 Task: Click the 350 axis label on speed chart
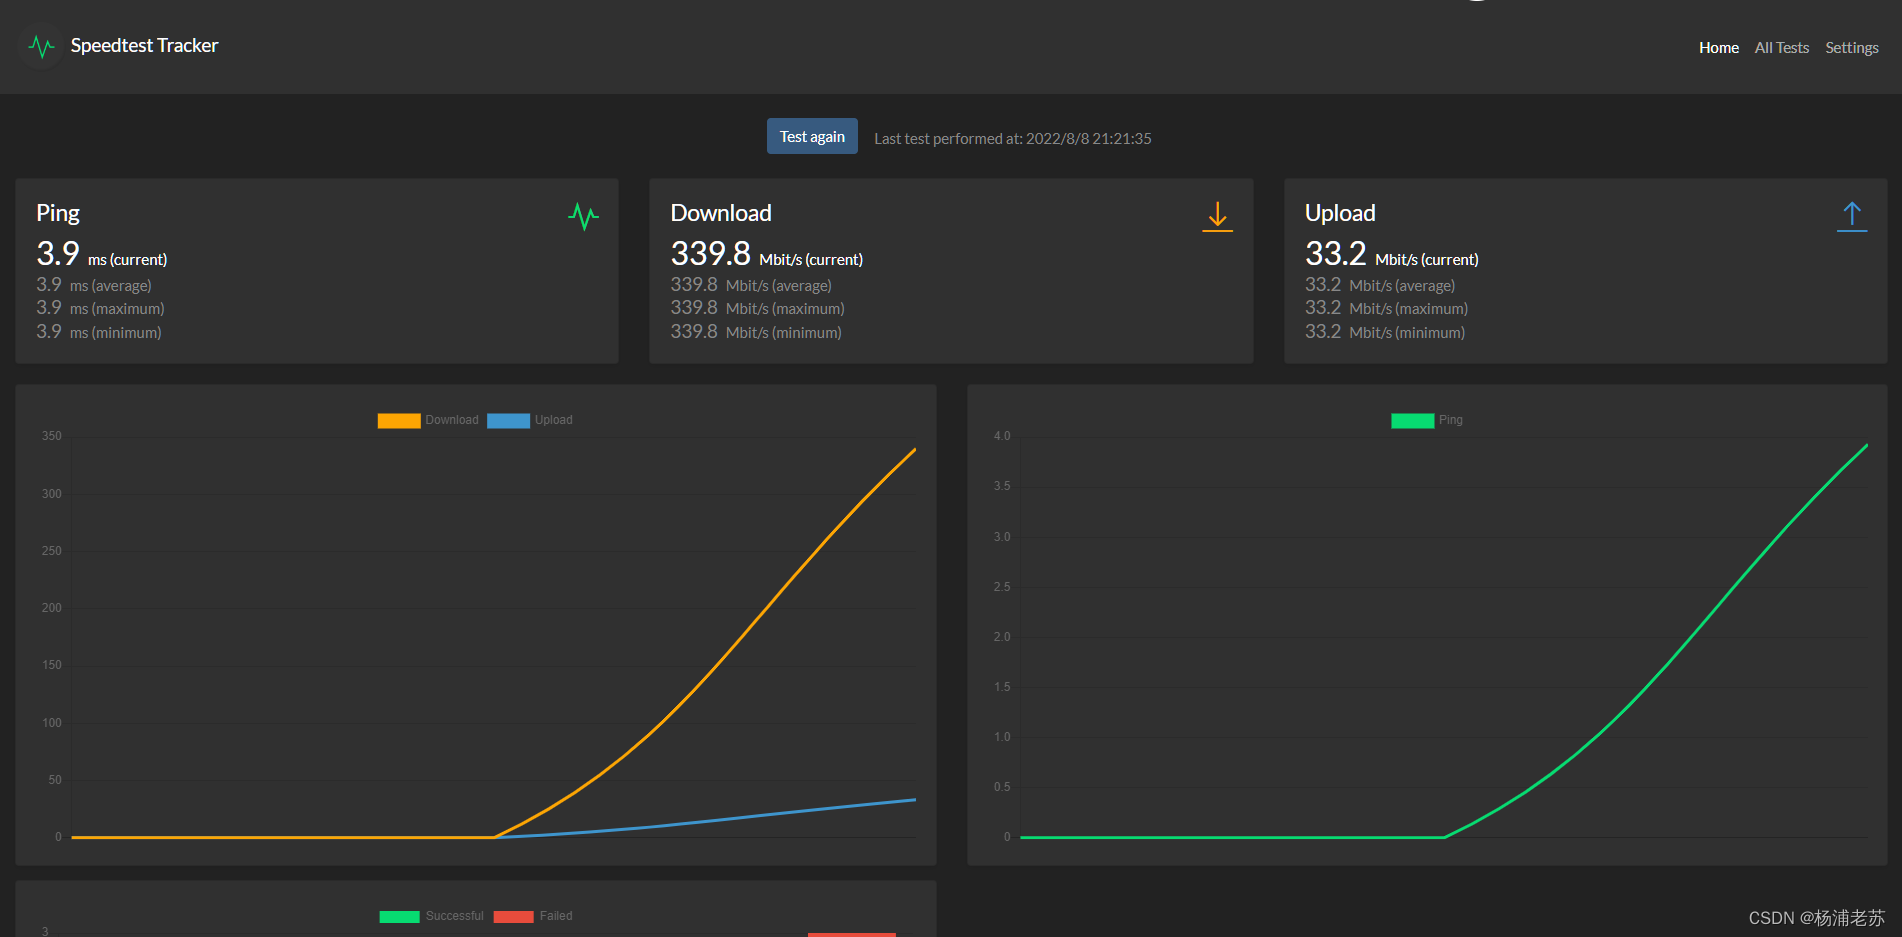(52, 436)
